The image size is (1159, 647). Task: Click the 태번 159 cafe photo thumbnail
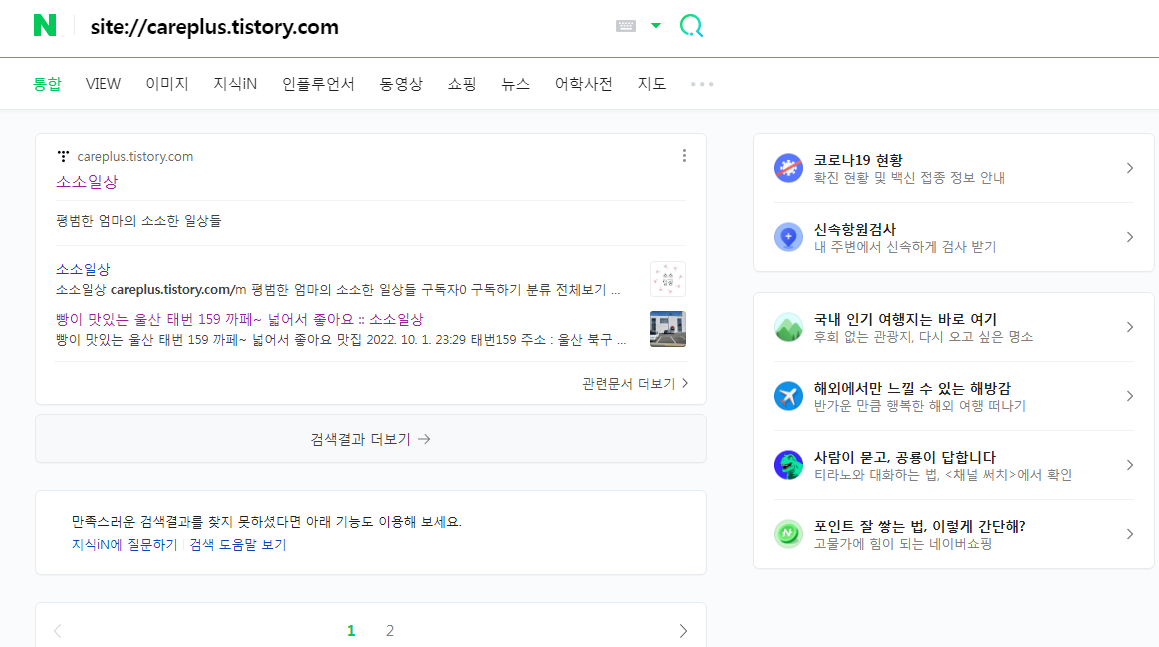pyautogui.click(x=667, y=329)
